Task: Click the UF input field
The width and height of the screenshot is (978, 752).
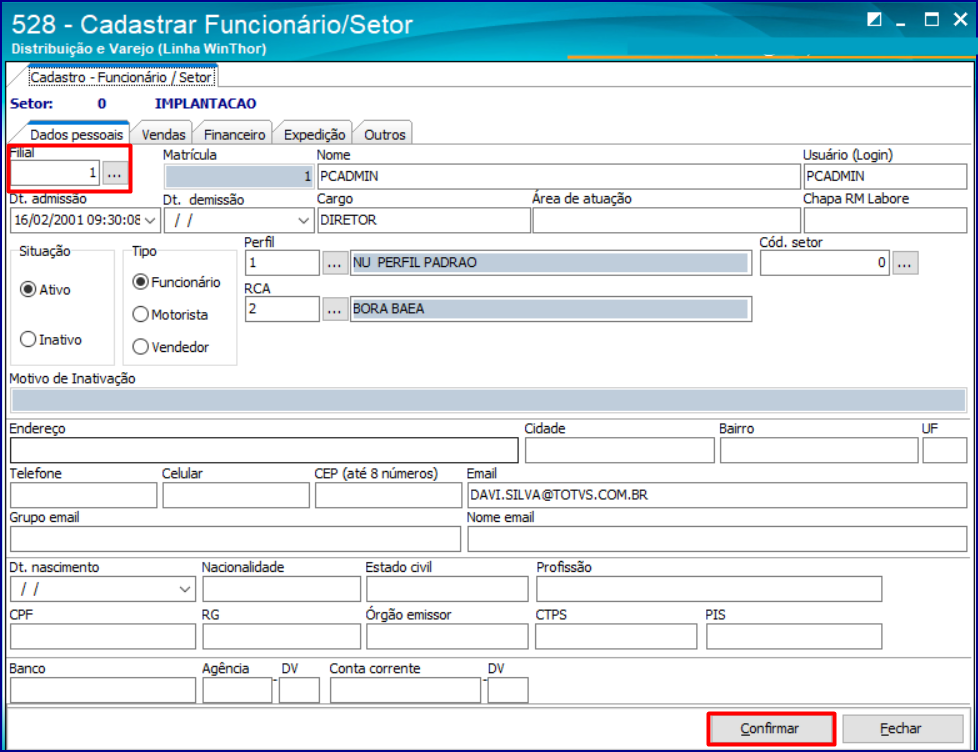Action: pos(944,450)
